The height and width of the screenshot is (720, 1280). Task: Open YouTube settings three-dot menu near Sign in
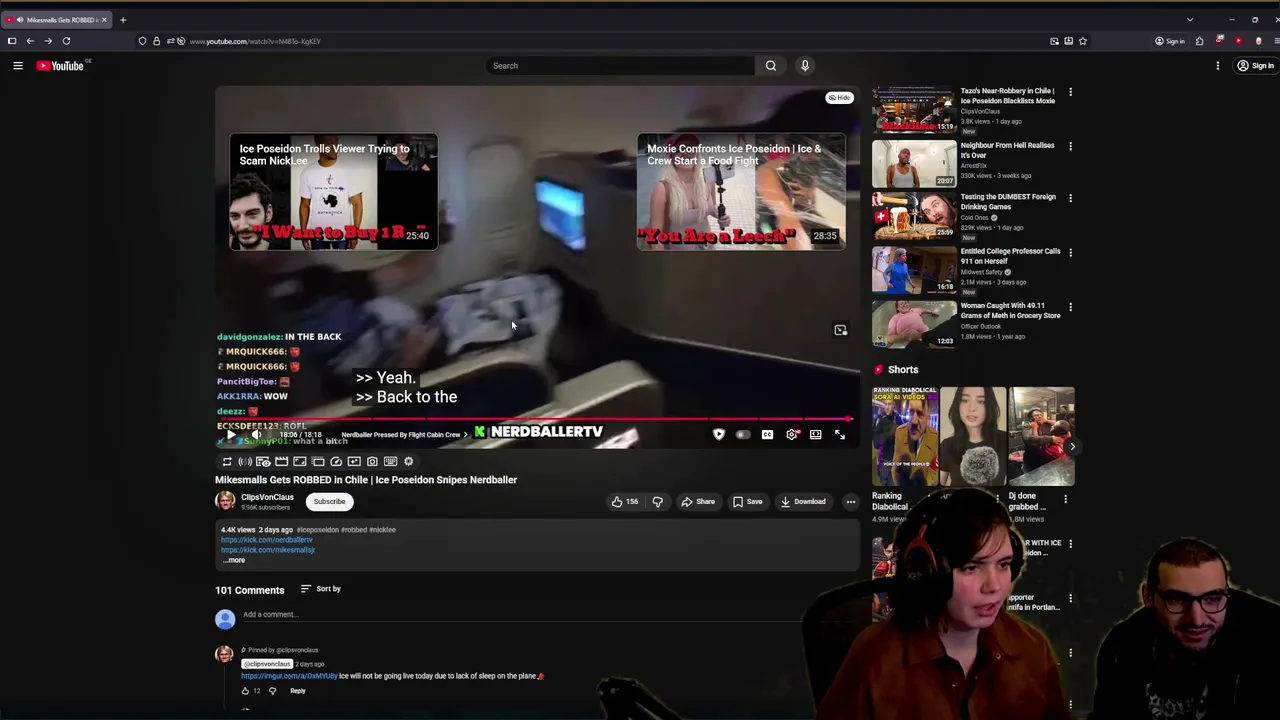(x=1217, y=66)
